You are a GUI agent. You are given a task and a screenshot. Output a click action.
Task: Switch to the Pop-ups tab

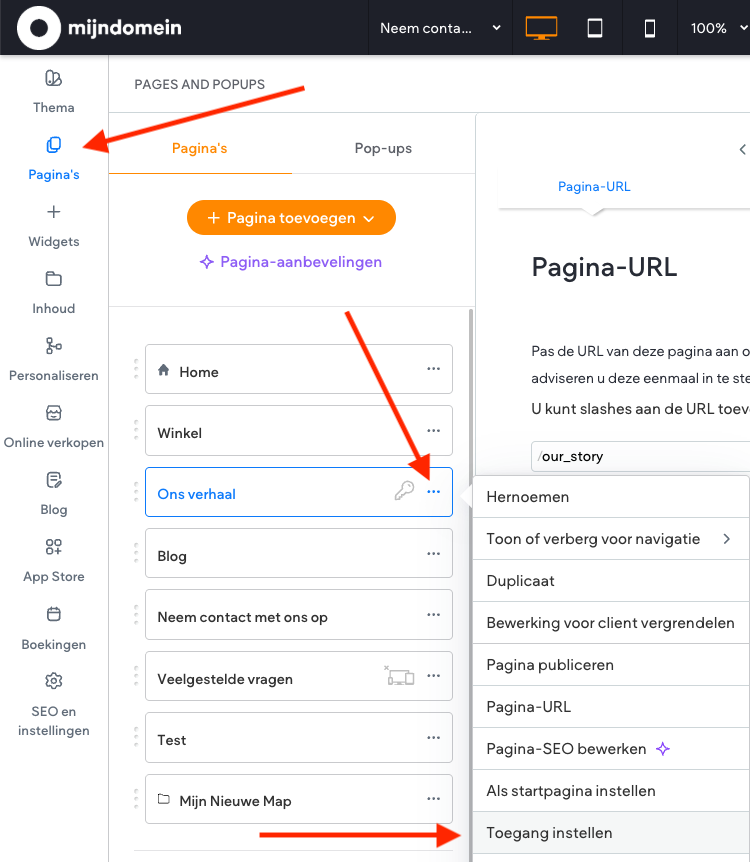[x=383, y=148]
